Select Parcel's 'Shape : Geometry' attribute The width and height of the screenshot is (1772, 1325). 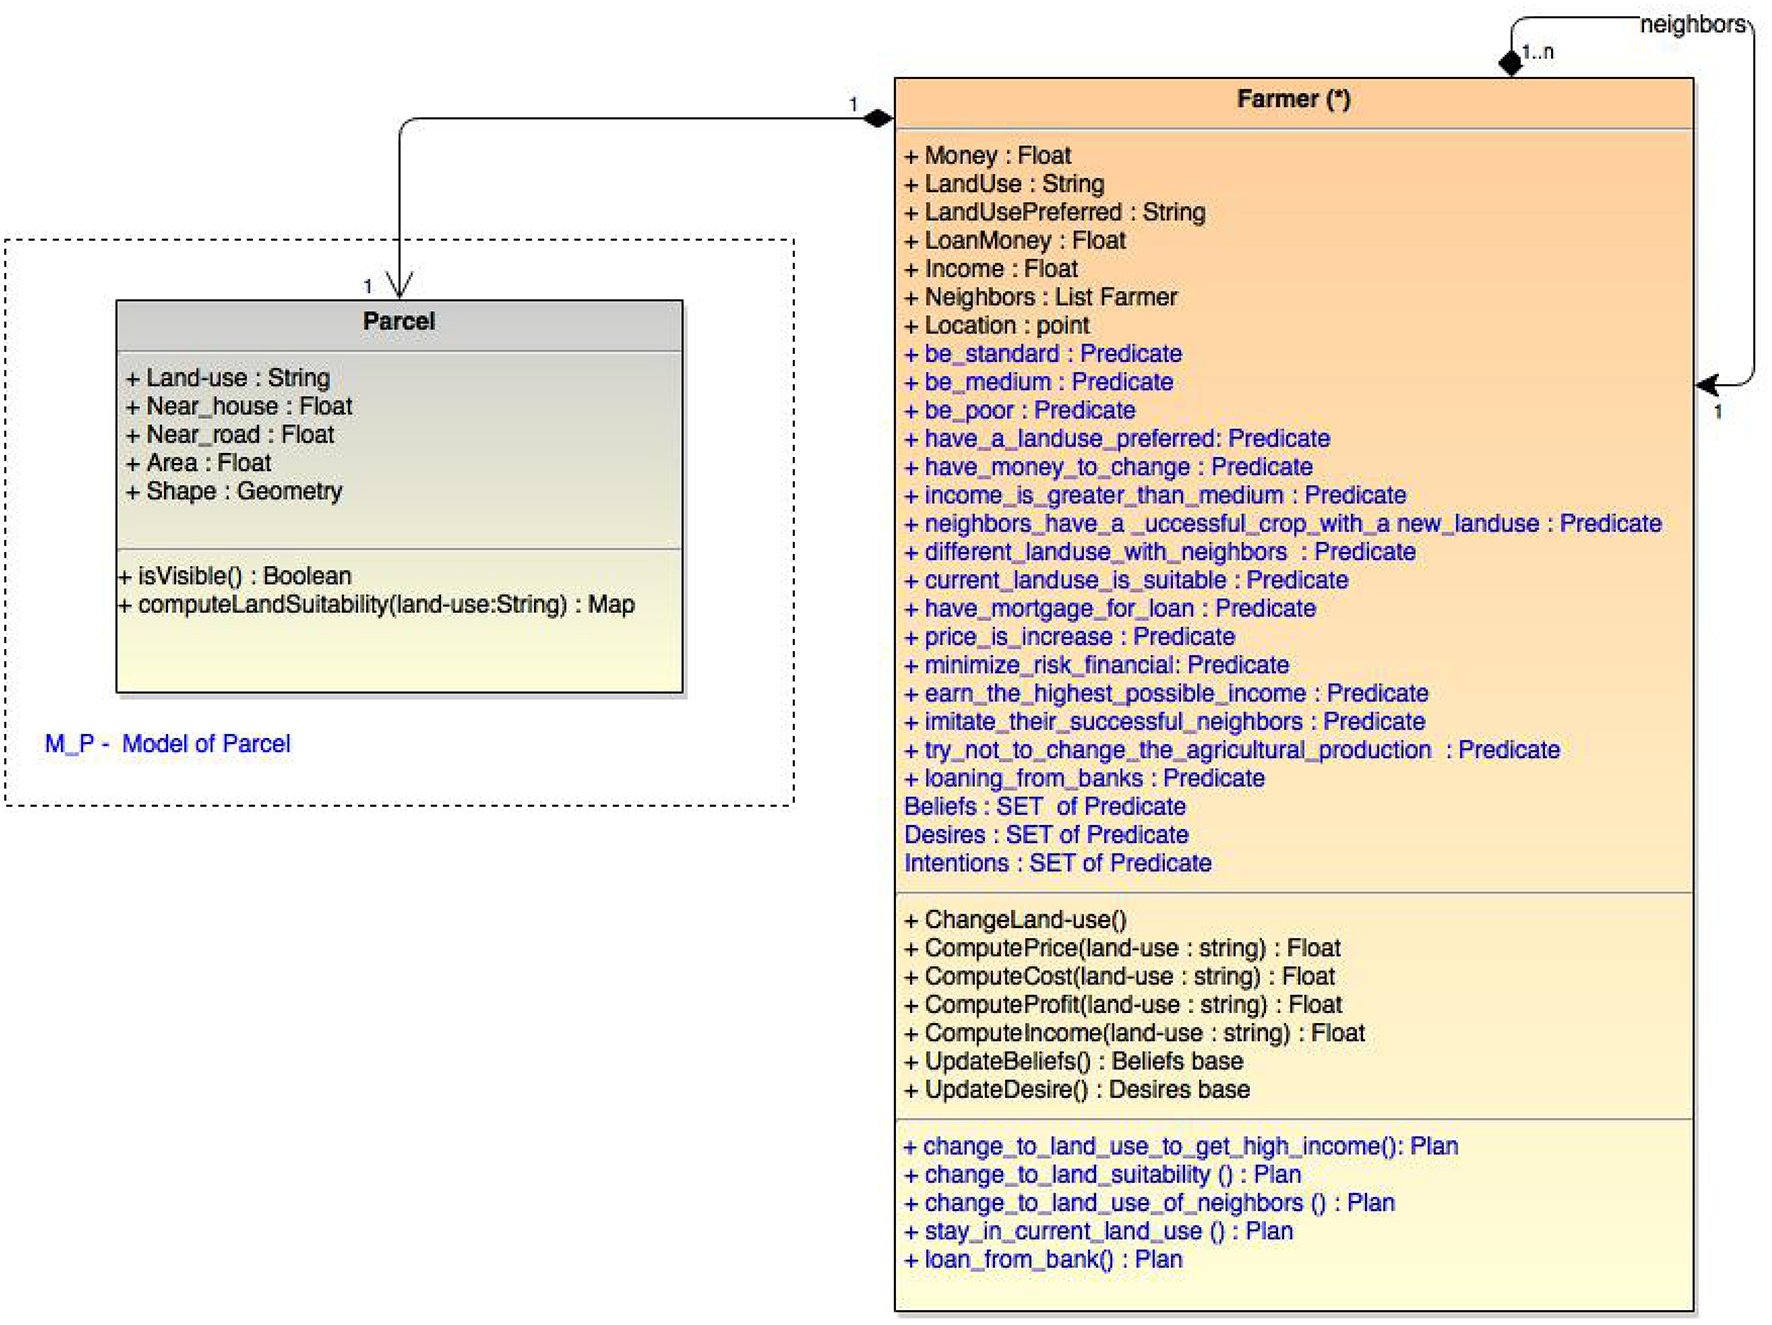[x=235, y=492]
